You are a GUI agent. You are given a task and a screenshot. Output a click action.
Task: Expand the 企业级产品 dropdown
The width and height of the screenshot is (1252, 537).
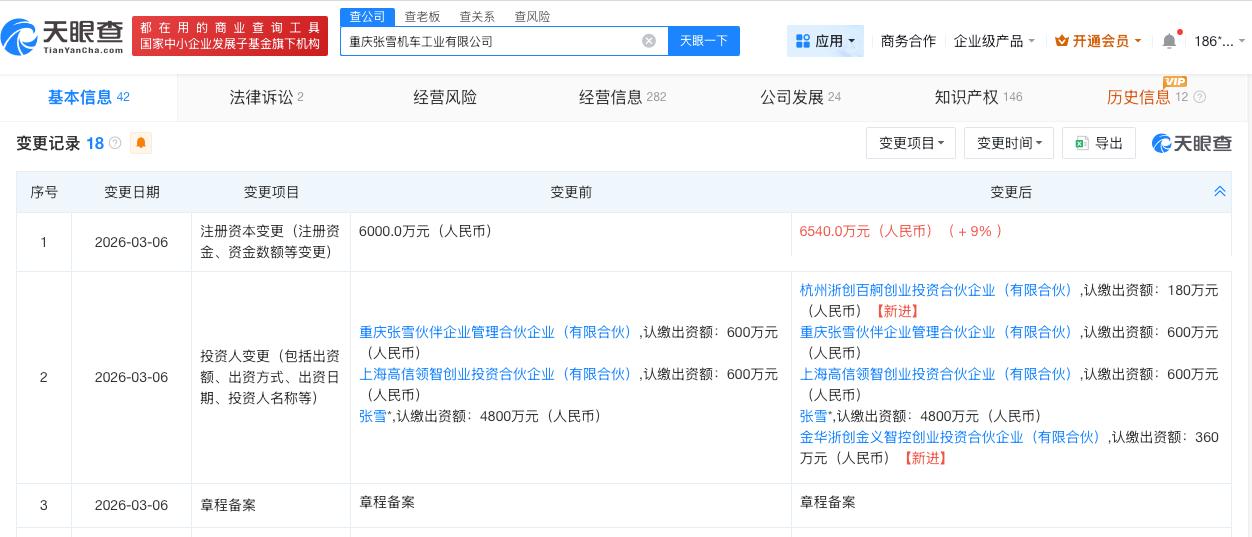(x=994, y=41)
